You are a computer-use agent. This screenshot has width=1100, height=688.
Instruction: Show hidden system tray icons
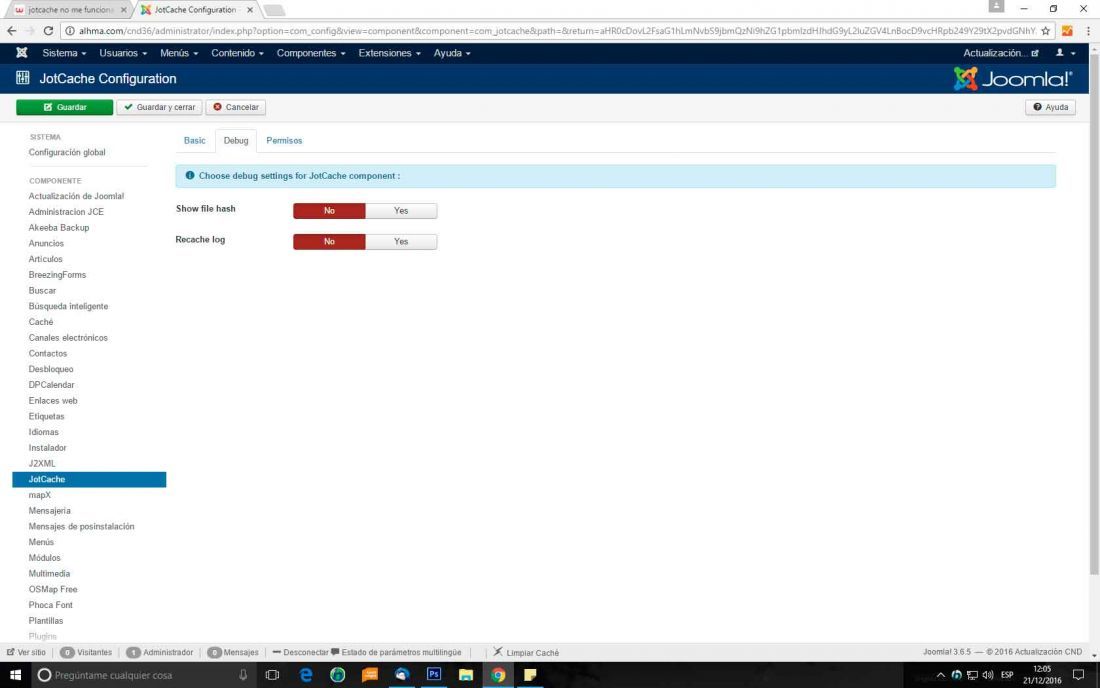tap(941, 675)
